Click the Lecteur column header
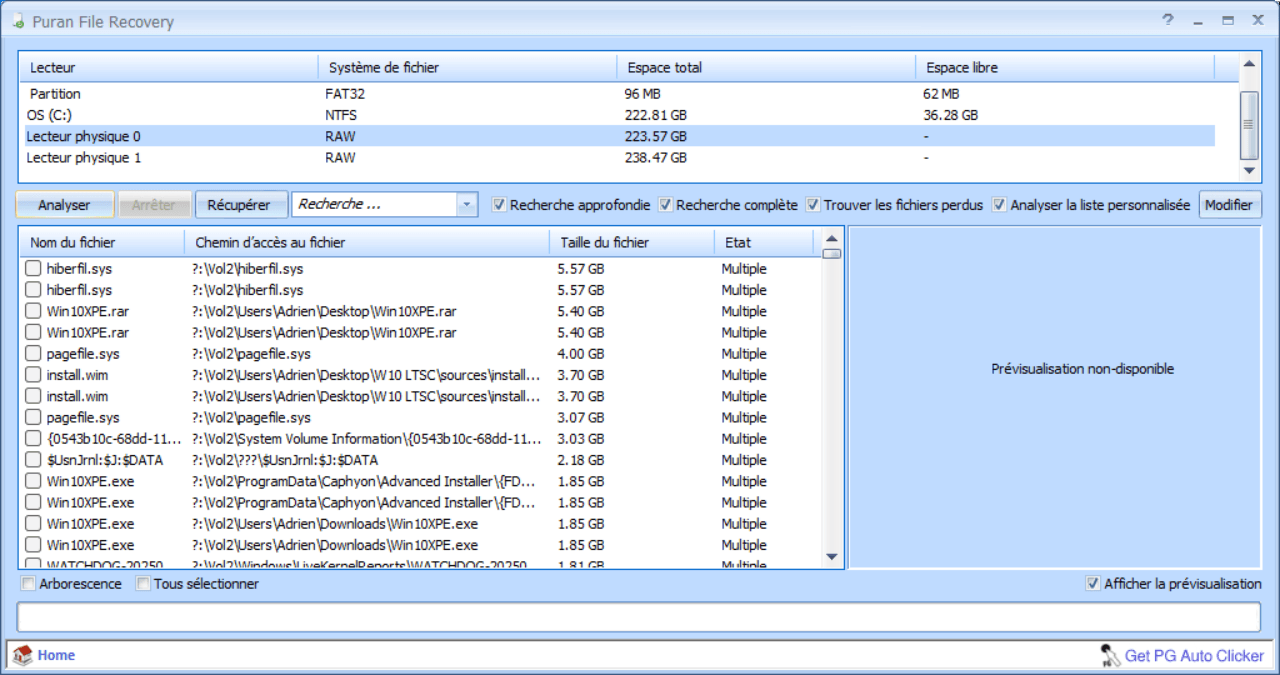Image resolution: width=1280 pixels, height=675 pixels. 169,68
